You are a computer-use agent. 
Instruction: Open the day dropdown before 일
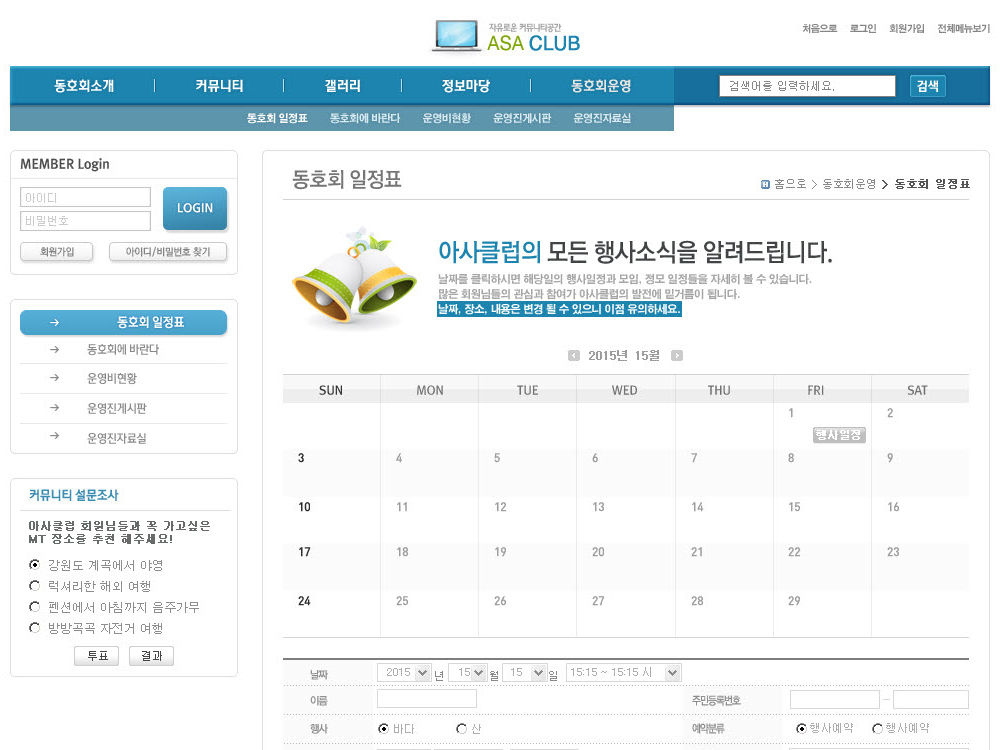tap(525, 673)
